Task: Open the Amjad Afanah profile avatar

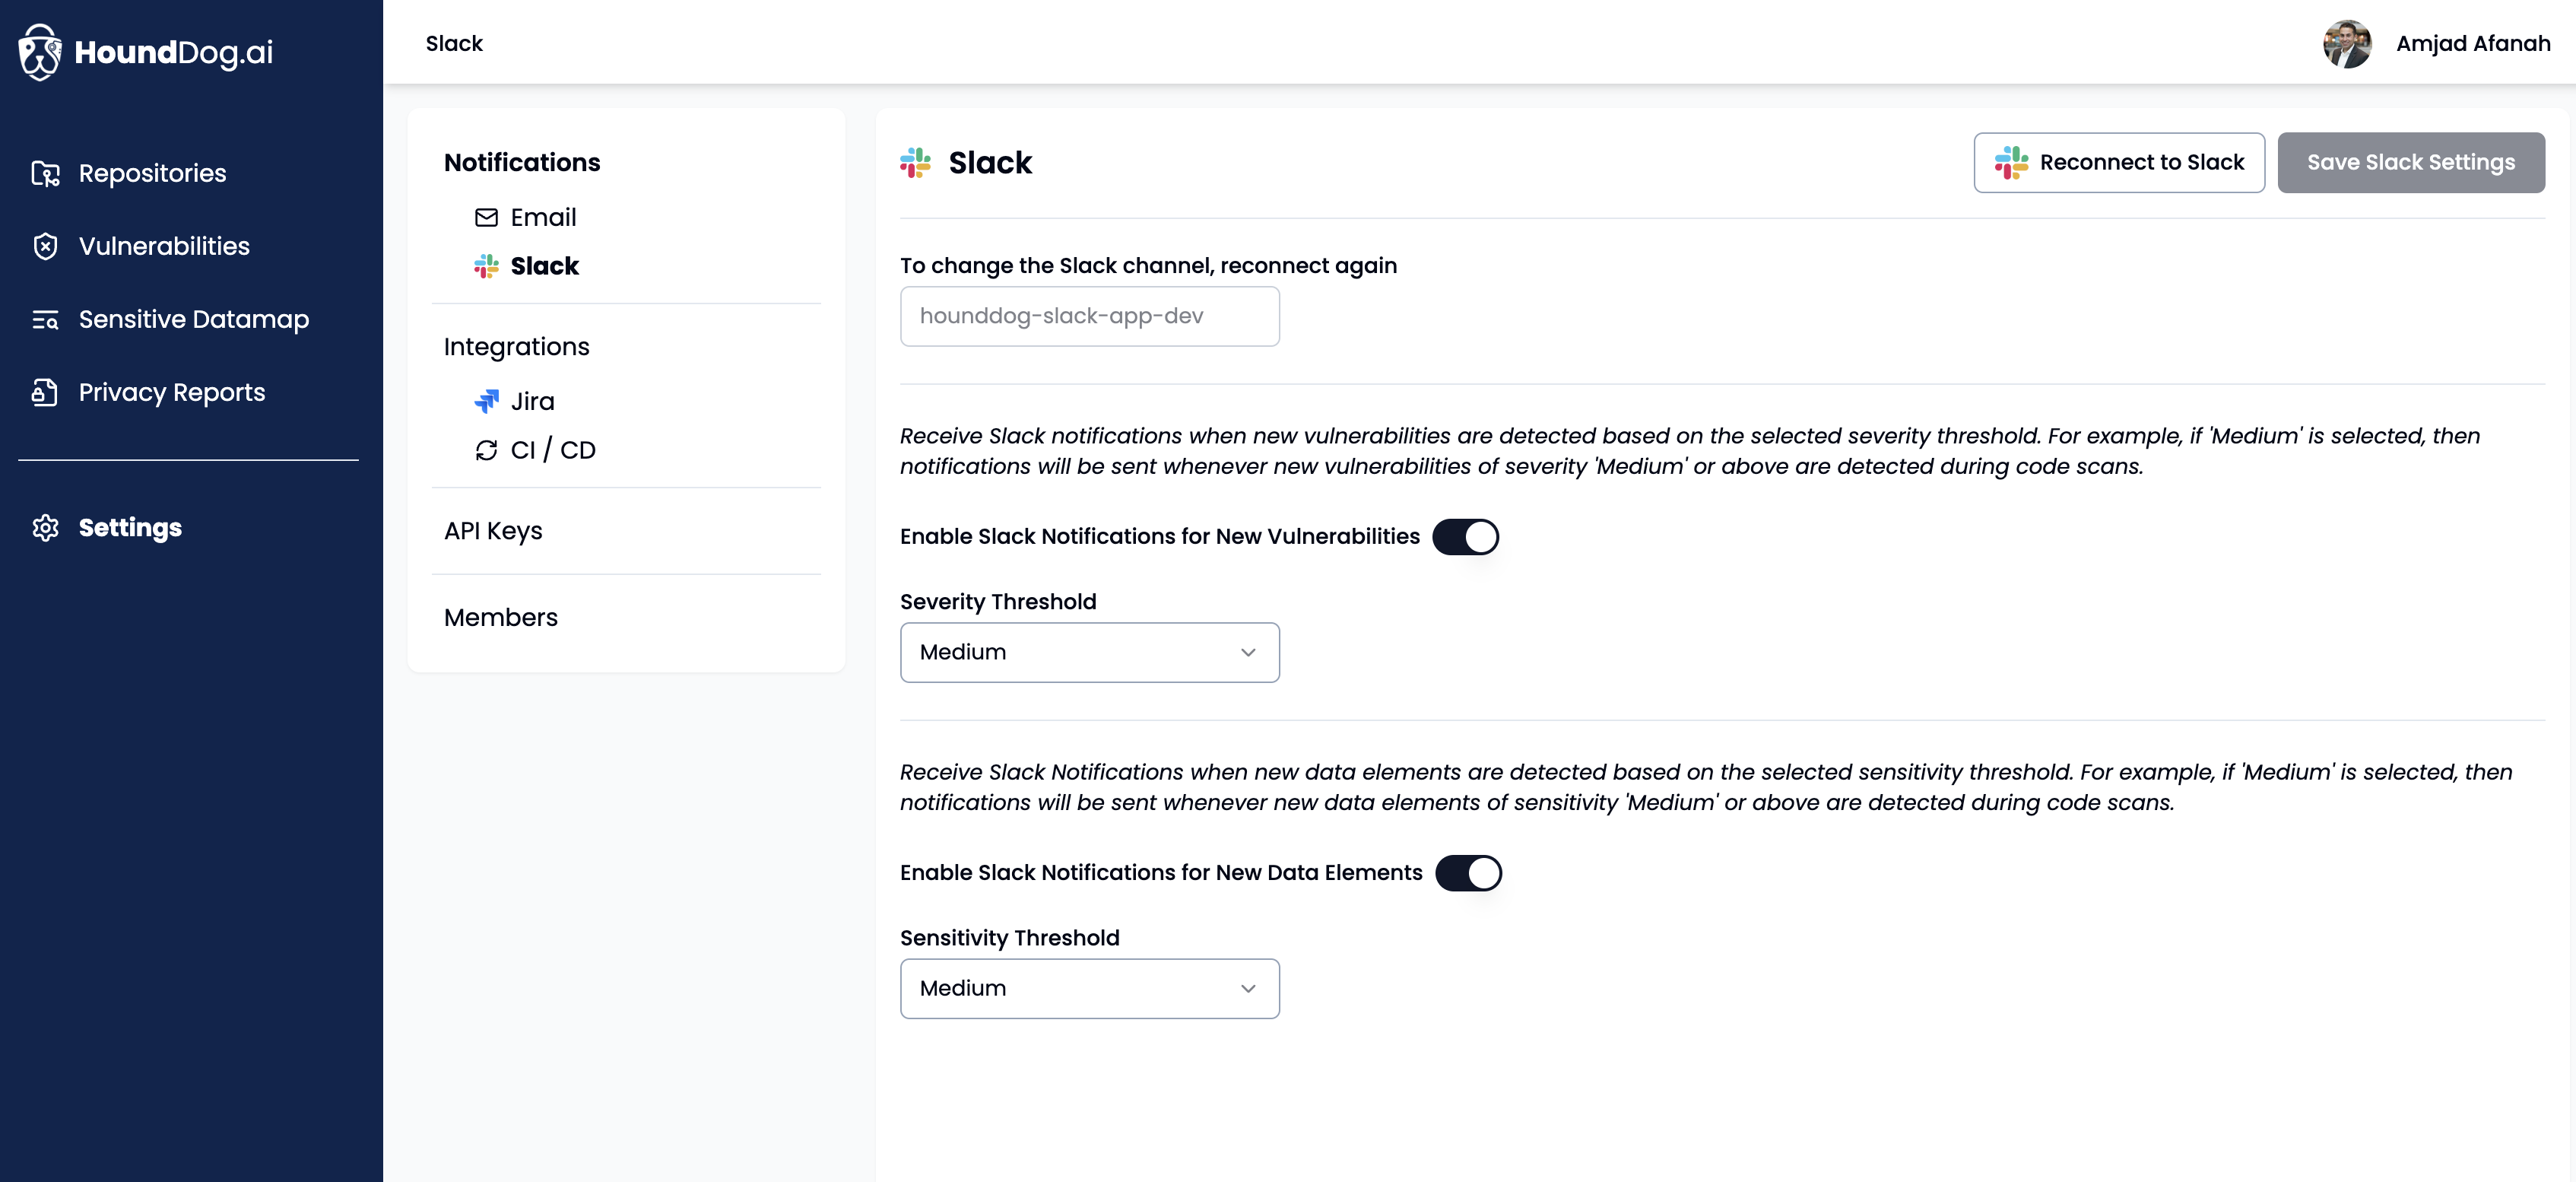Action: [2346, 44]
